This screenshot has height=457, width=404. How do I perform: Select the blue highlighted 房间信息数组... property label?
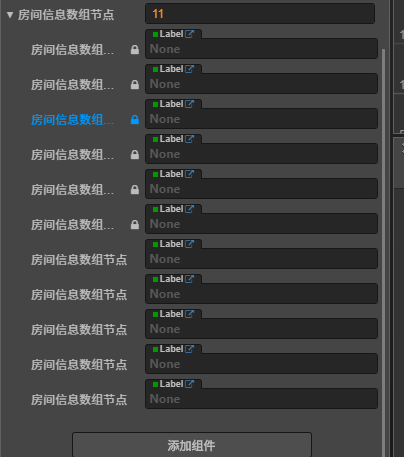(x=72, y=120)
